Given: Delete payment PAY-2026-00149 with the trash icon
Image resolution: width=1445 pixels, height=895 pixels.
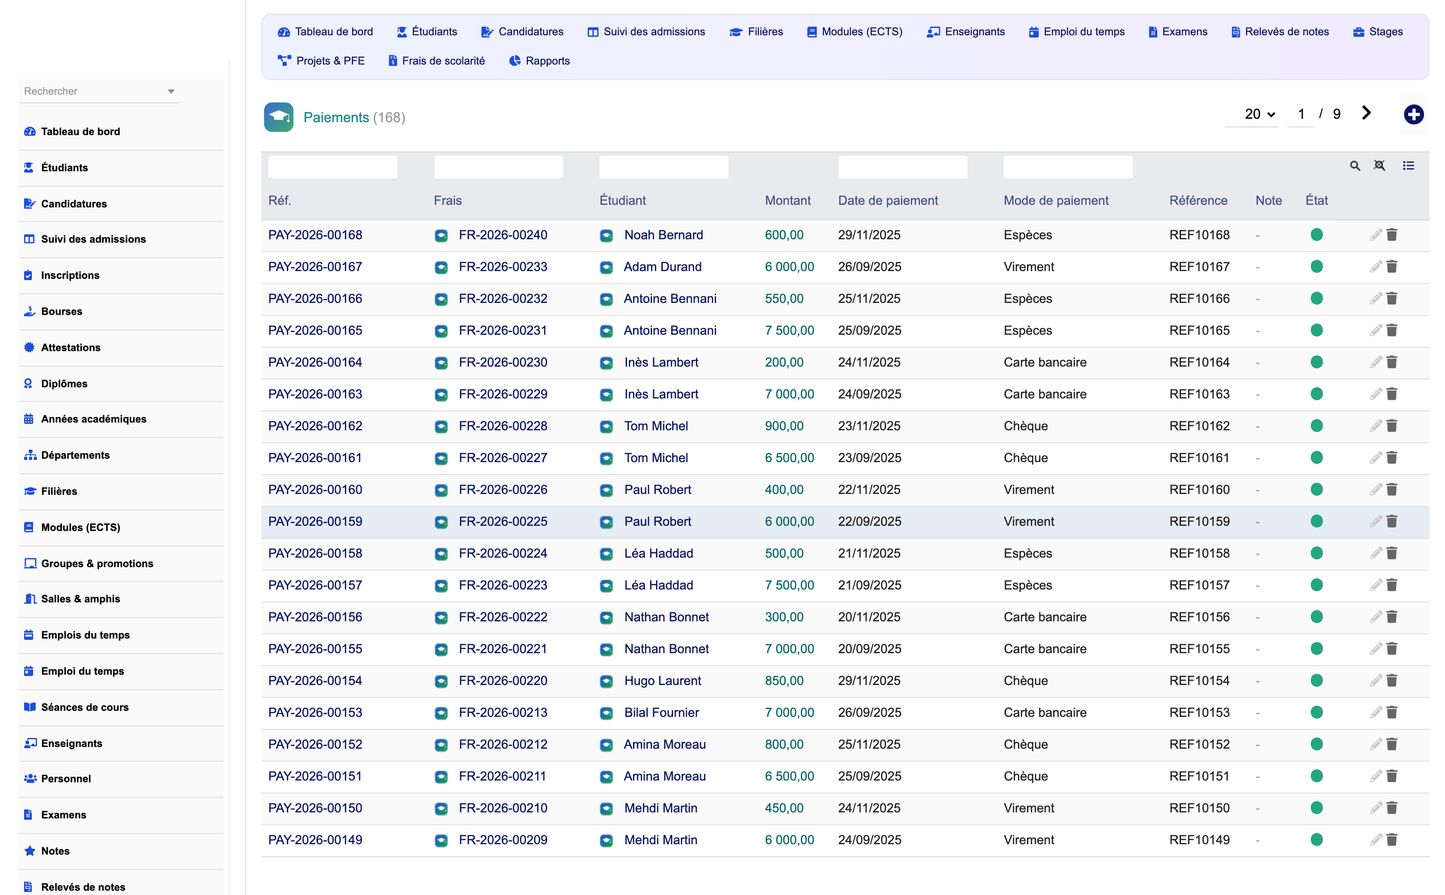Looking at the screenshot, I should [1392, 840].
